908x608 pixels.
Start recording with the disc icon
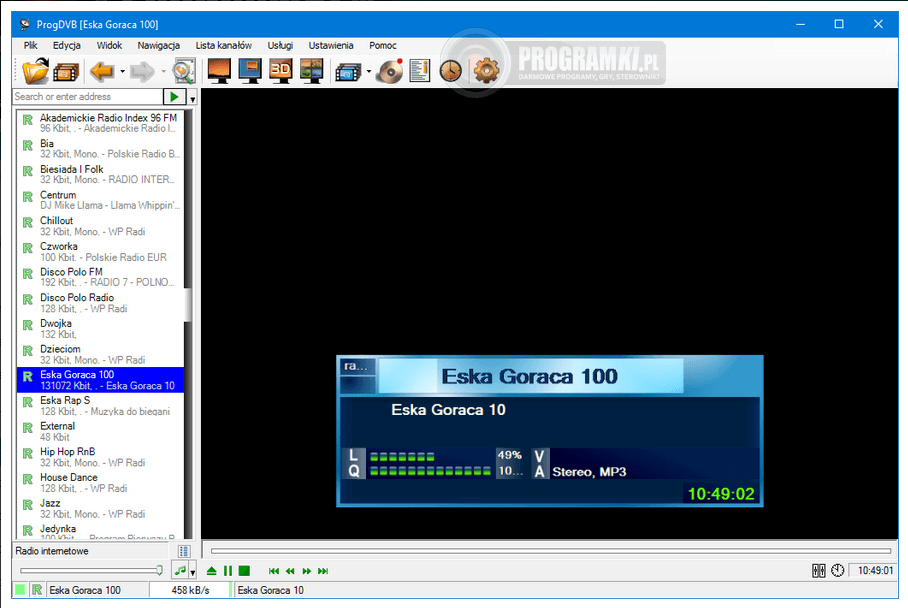(390, 71)
